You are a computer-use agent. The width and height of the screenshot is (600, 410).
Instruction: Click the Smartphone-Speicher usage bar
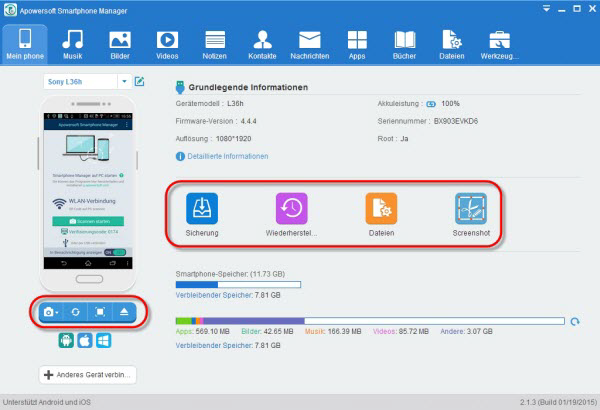click(x=238, y=284)
